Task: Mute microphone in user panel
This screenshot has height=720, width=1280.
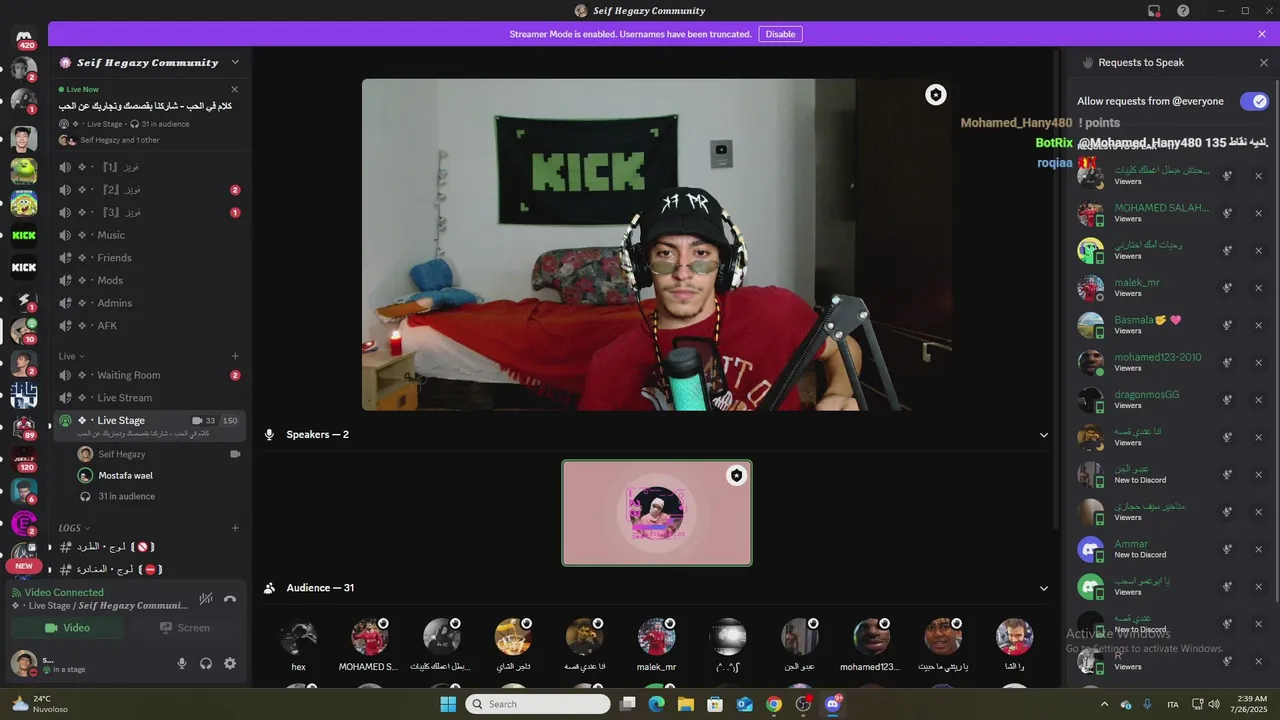Action: [182, 663]
